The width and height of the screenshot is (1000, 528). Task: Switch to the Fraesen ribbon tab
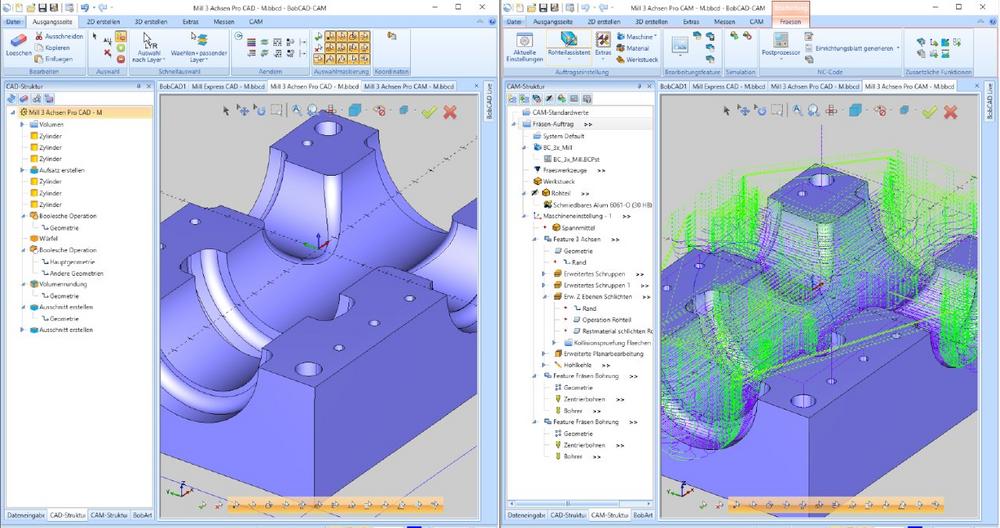coord(789,20)
